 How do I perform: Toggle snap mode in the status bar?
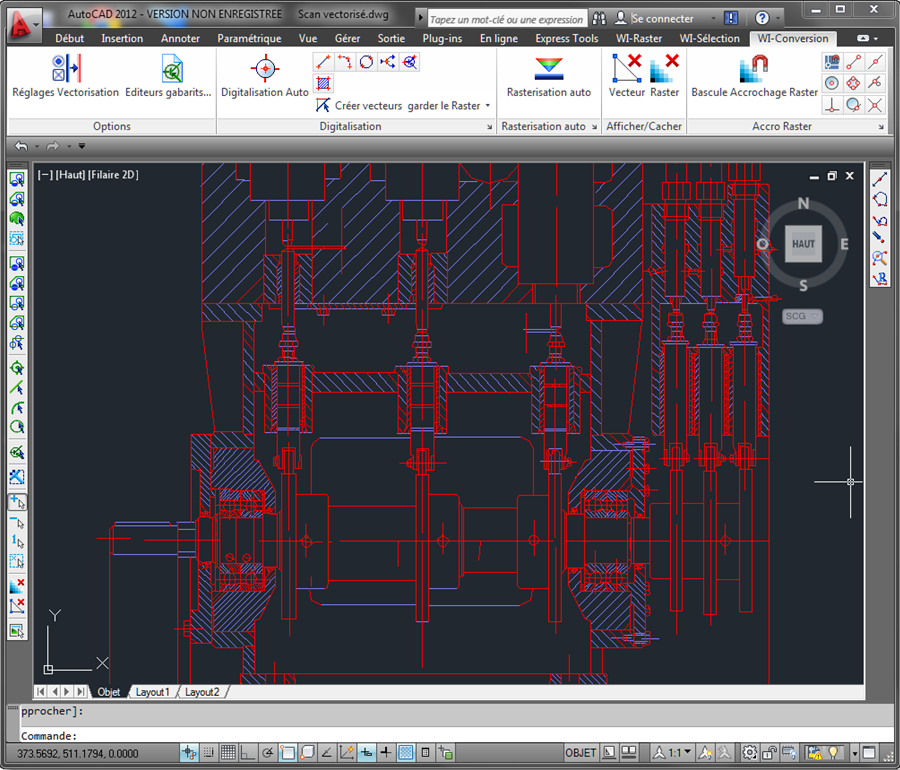click(208, 752)
